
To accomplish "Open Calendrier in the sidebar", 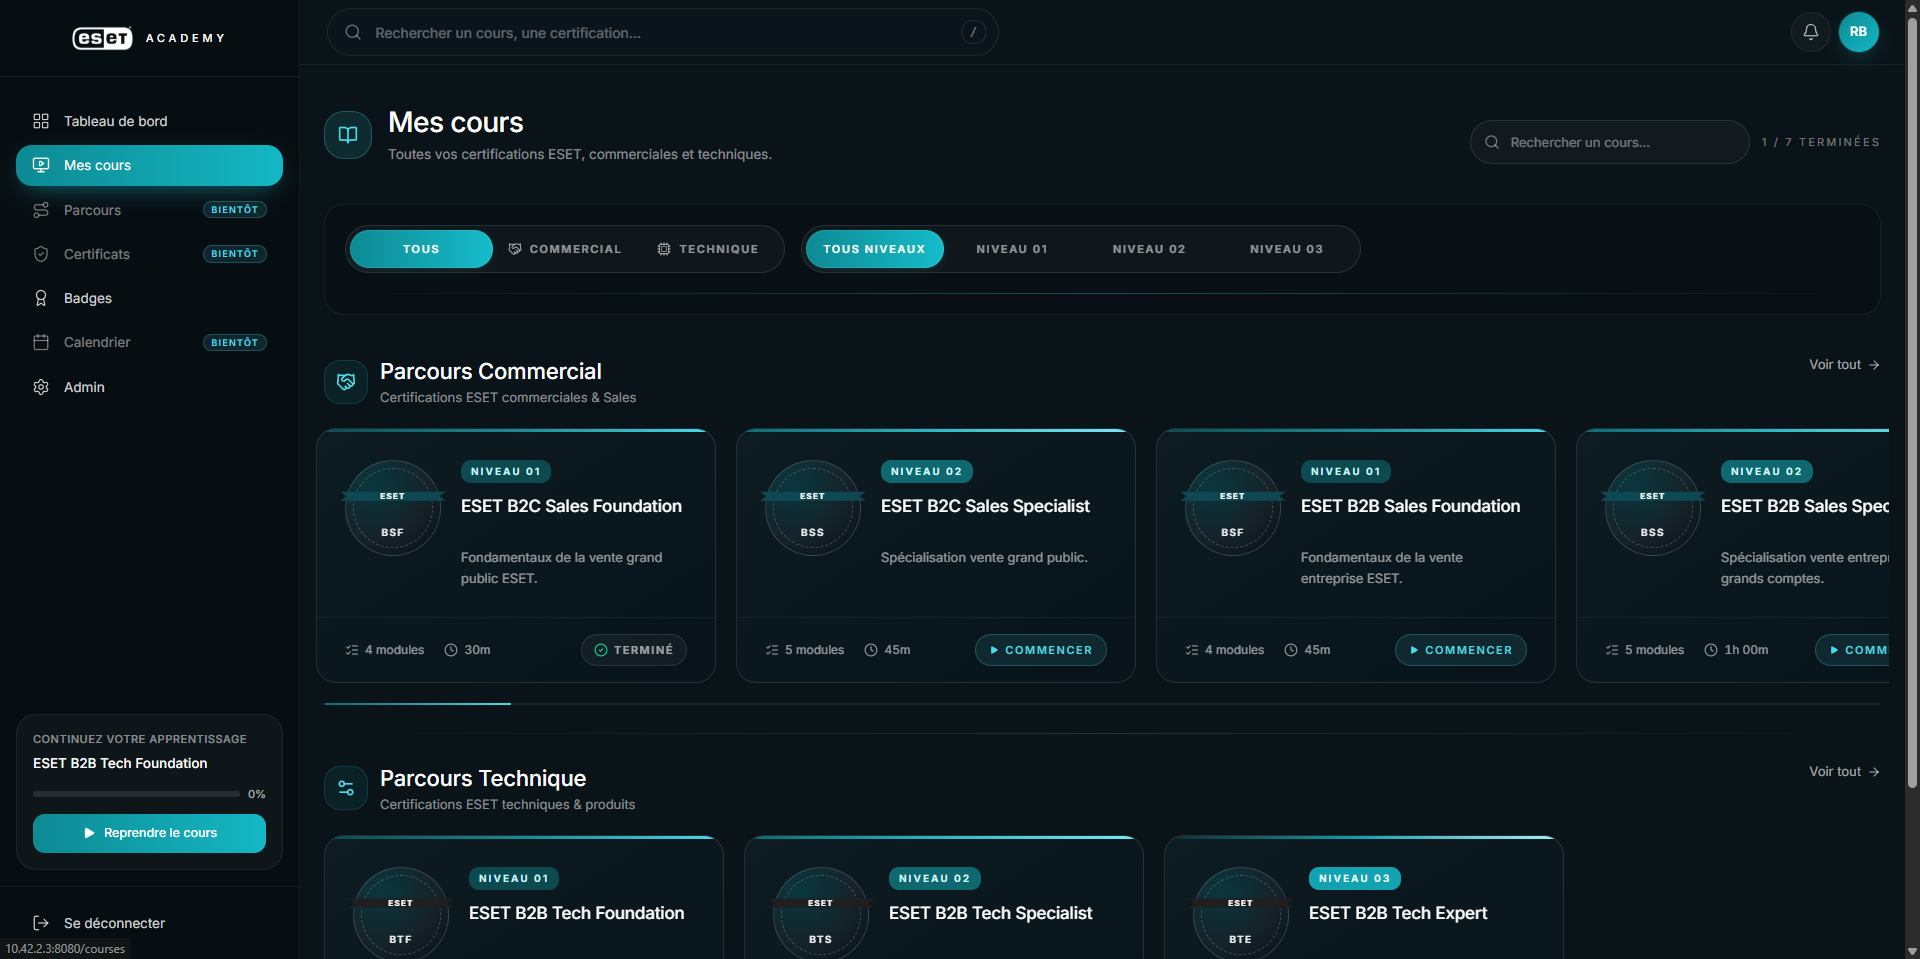I will pyautogui.click(x=149, y=342).
